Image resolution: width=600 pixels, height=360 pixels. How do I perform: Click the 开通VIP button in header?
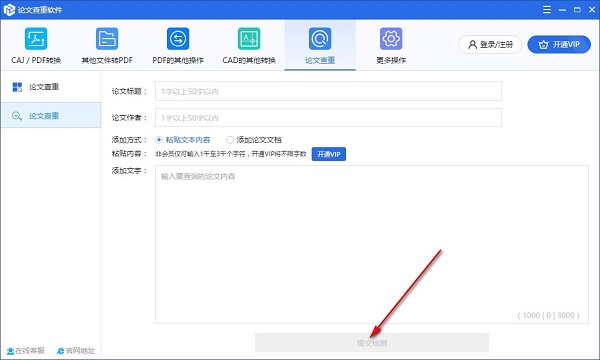(559, 44)
